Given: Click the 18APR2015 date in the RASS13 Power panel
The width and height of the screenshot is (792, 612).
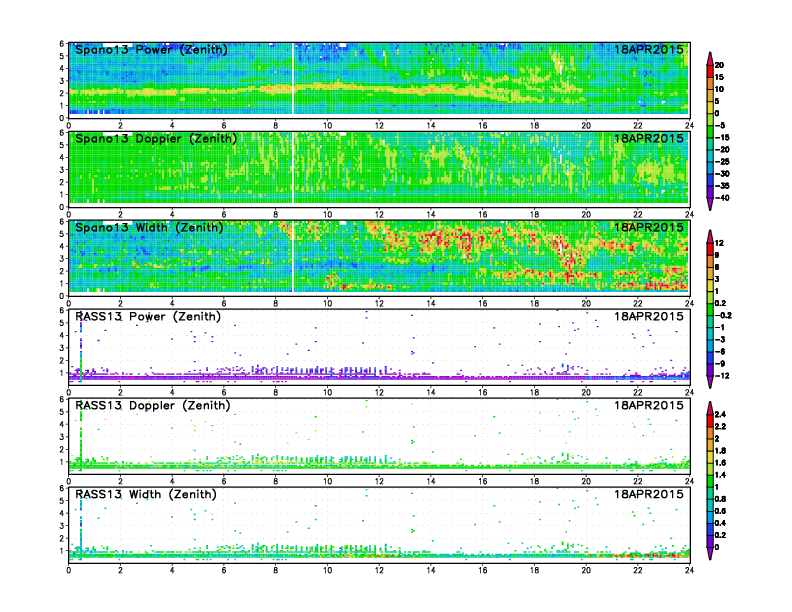Looking at the screenshot, I should (649, 316).
